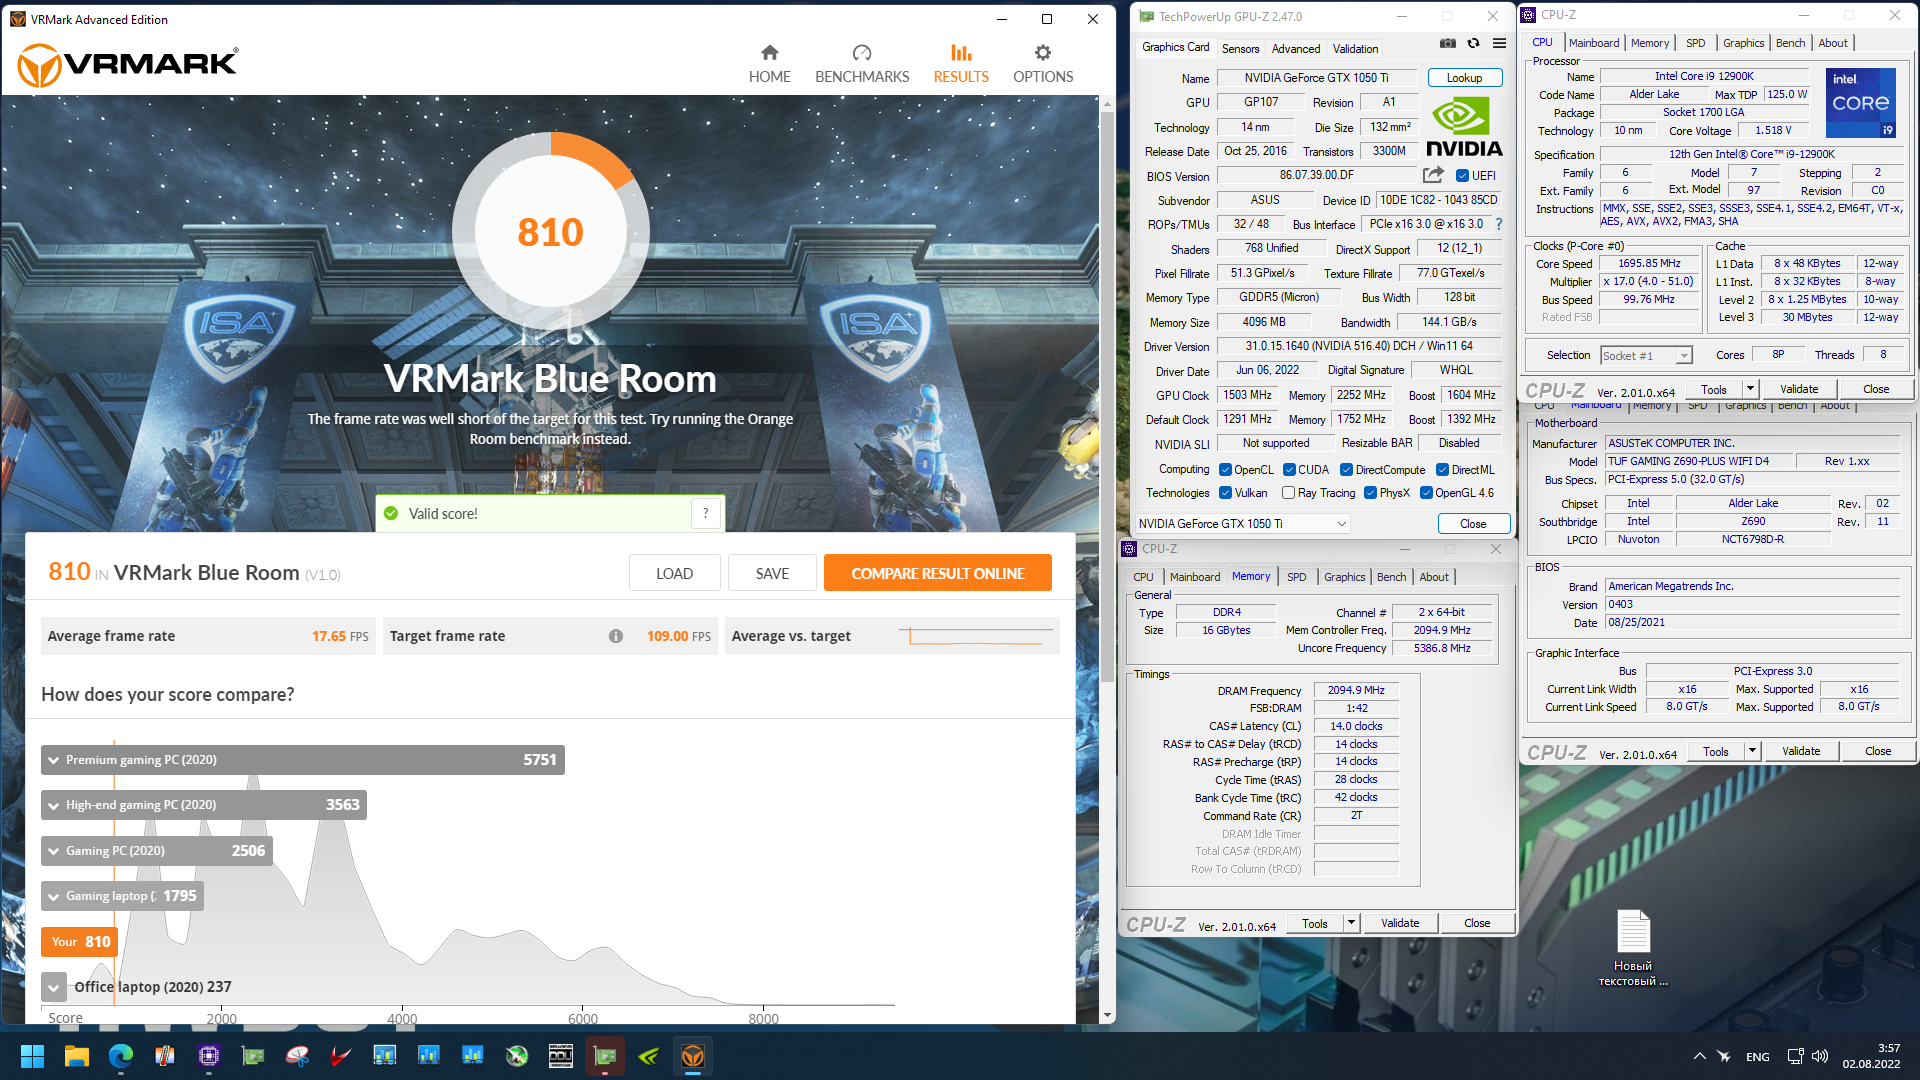Open the Новый текстовый desktop file

coord(1633,948)
